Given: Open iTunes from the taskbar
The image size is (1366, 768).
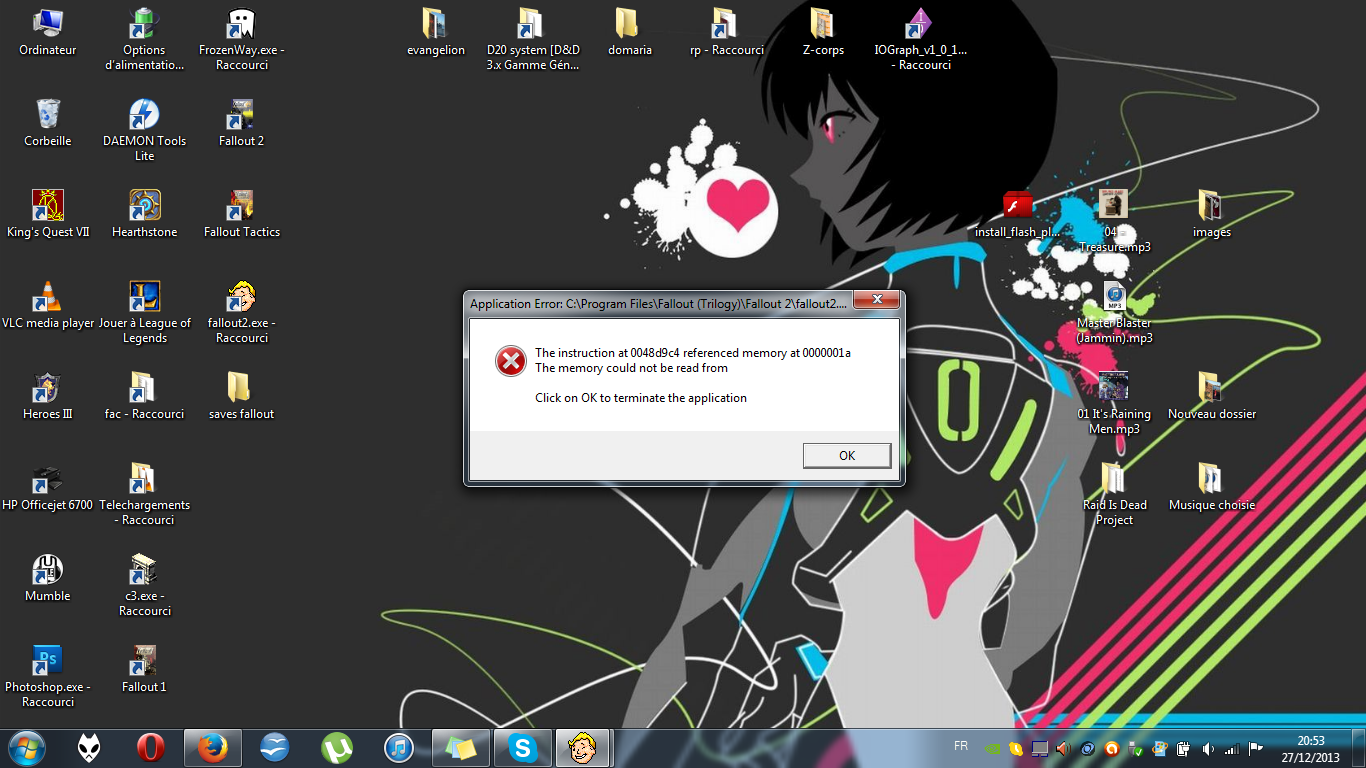Looking at the screenshot, I should pyautogui.click(x=398, y=748).
